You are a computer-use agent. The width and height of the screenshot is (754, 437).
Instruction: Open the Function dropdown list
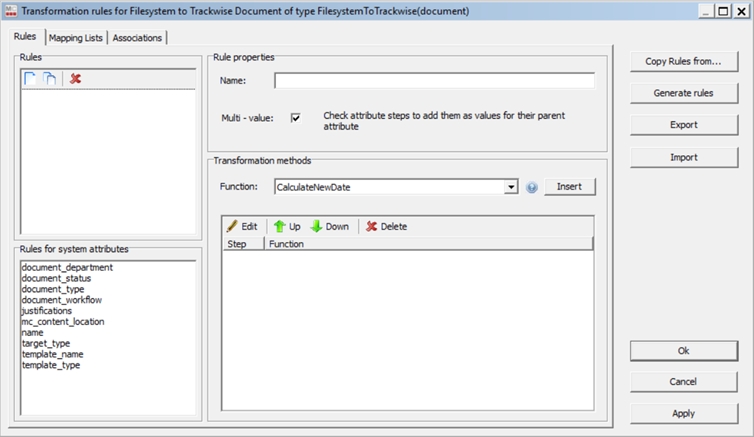[x=511, y=187]
